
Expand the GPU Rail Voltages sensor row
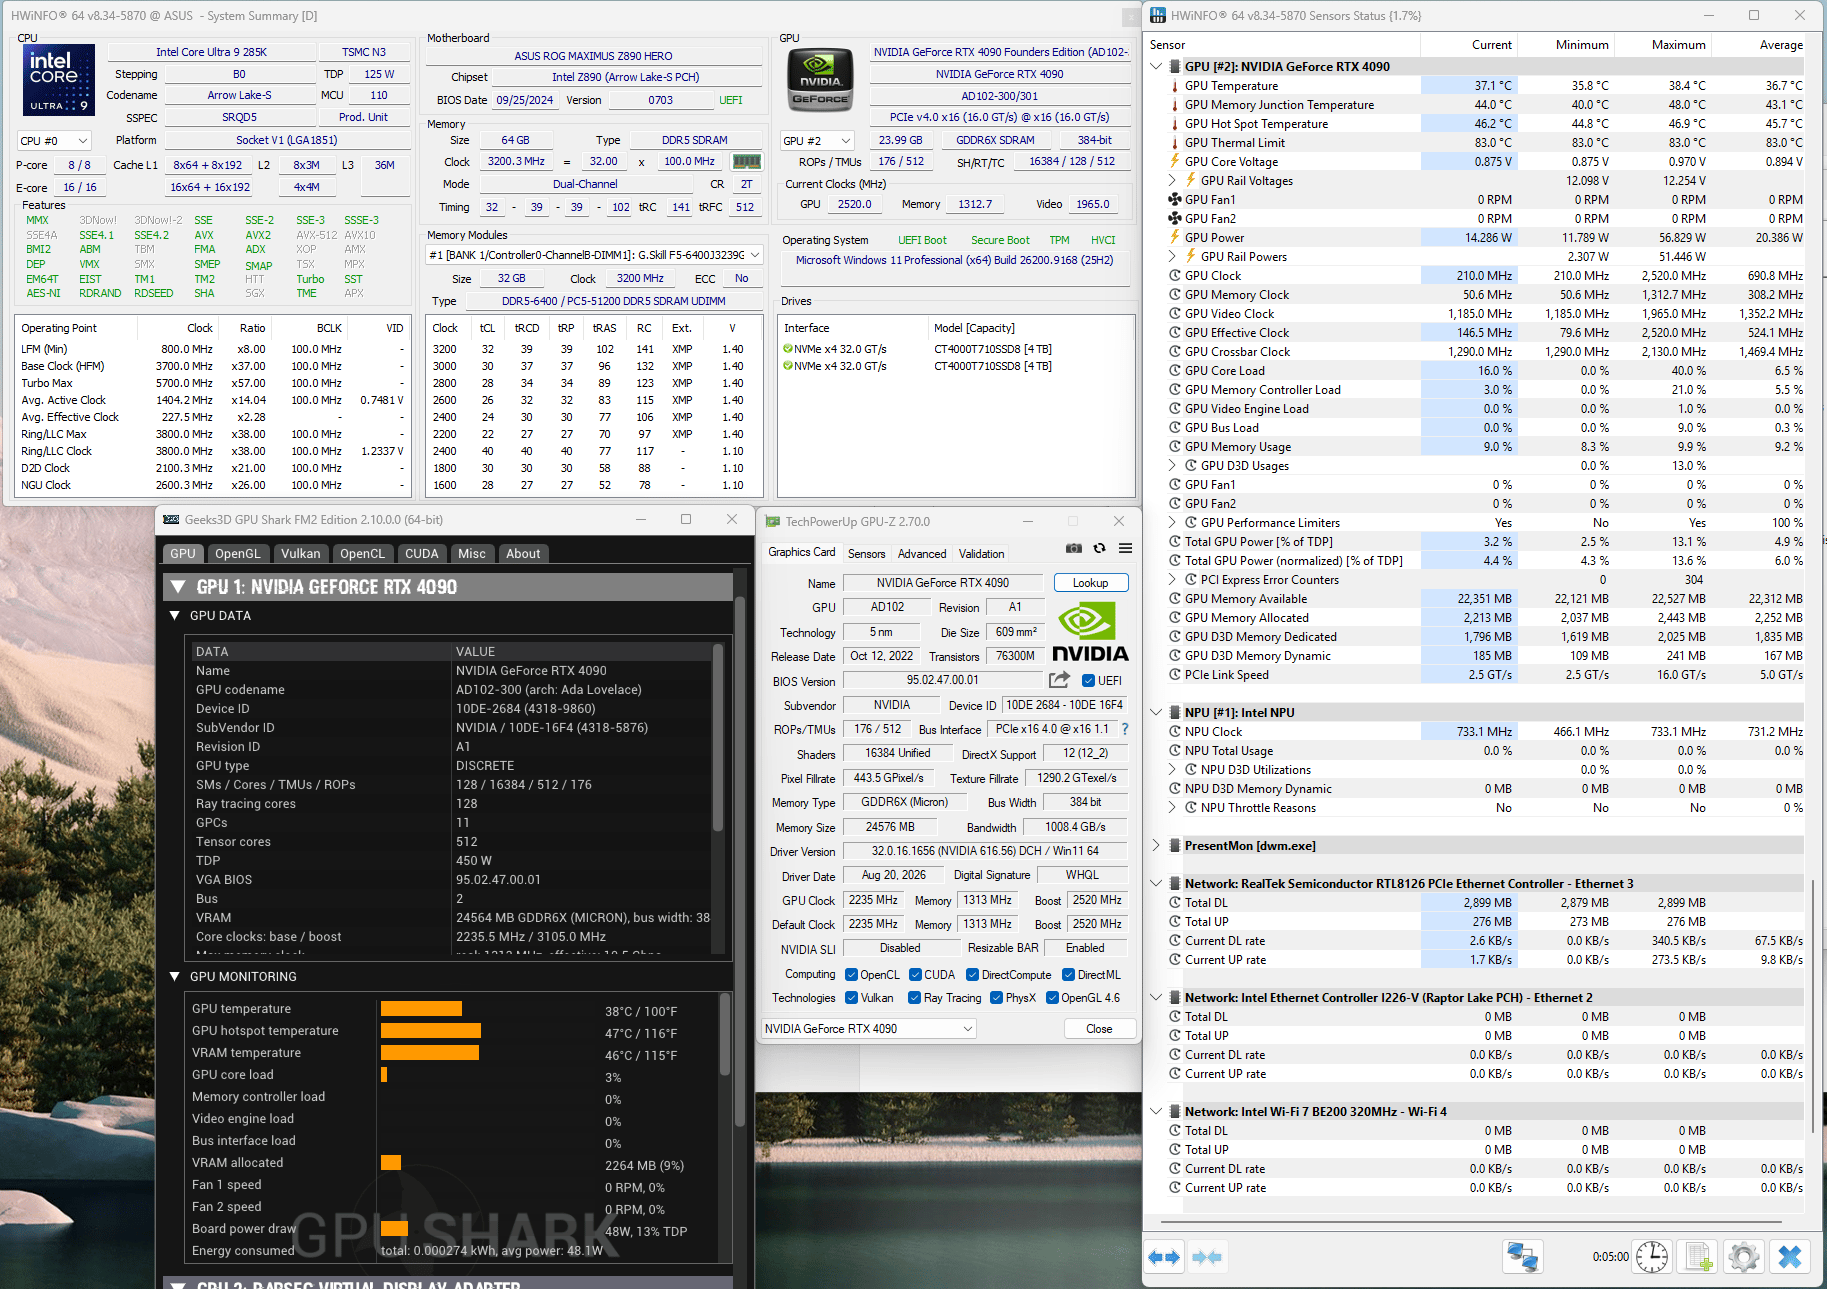1172,181
